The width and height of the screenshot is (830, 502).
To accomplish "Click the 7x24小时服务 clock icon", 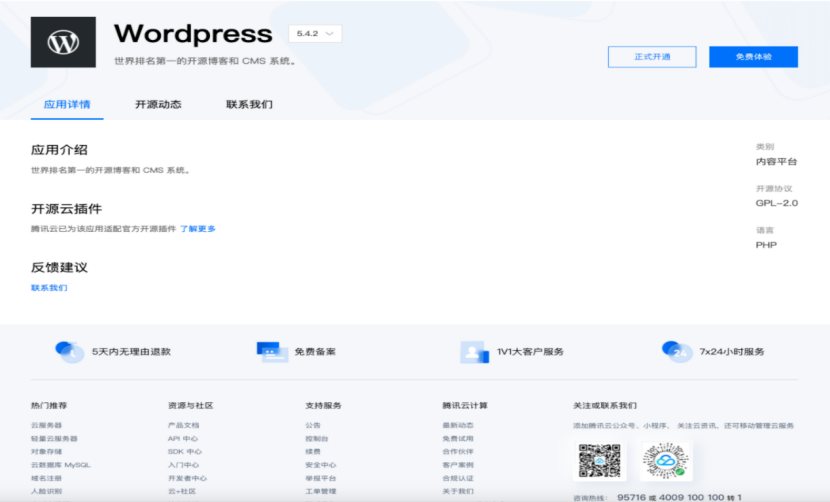I will [677, 352].
